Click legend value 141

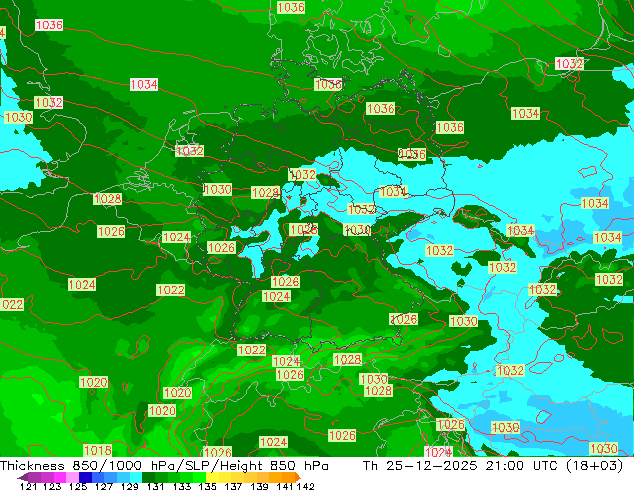pyautogui.click(x=285, y=486)
